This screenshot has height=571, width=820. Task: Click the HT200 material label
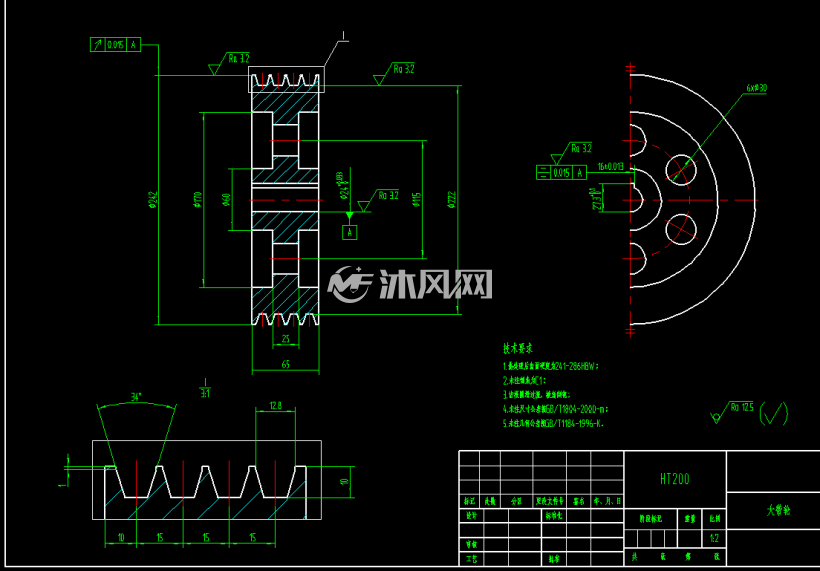point(675,478)
